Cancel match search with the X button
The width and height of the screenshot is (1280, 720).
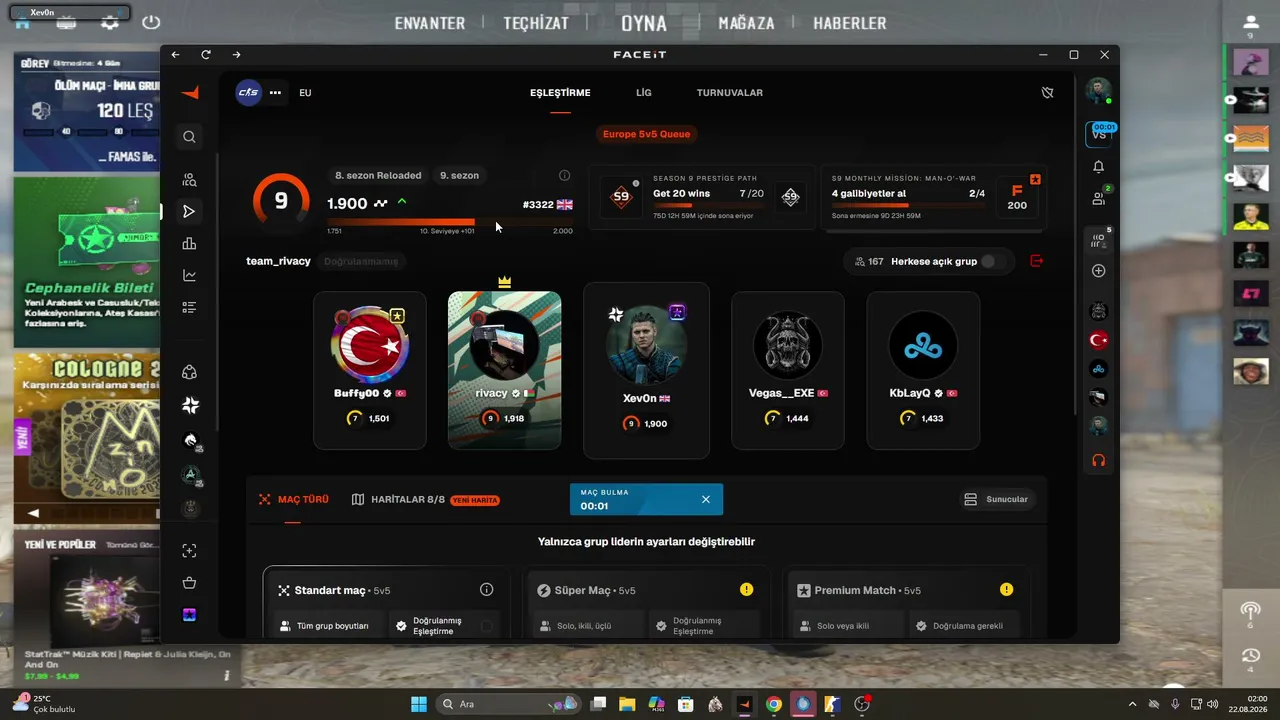pyautogui.click(x=706, y=499)
